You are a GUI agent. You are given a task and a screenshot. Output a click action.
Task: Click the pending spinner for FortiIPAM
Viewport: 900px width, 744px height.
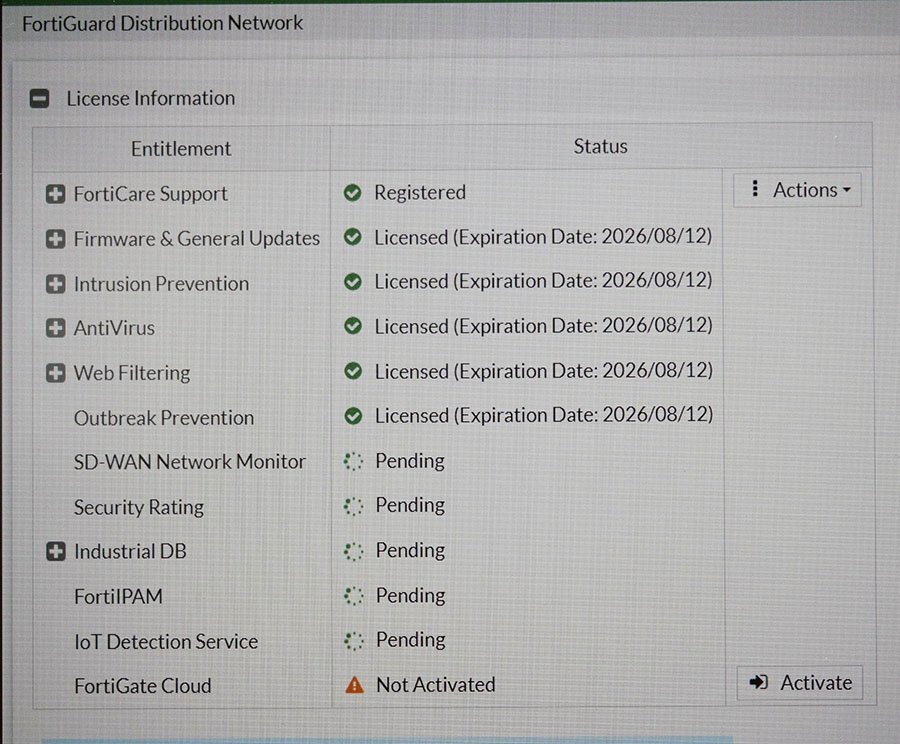352,596
